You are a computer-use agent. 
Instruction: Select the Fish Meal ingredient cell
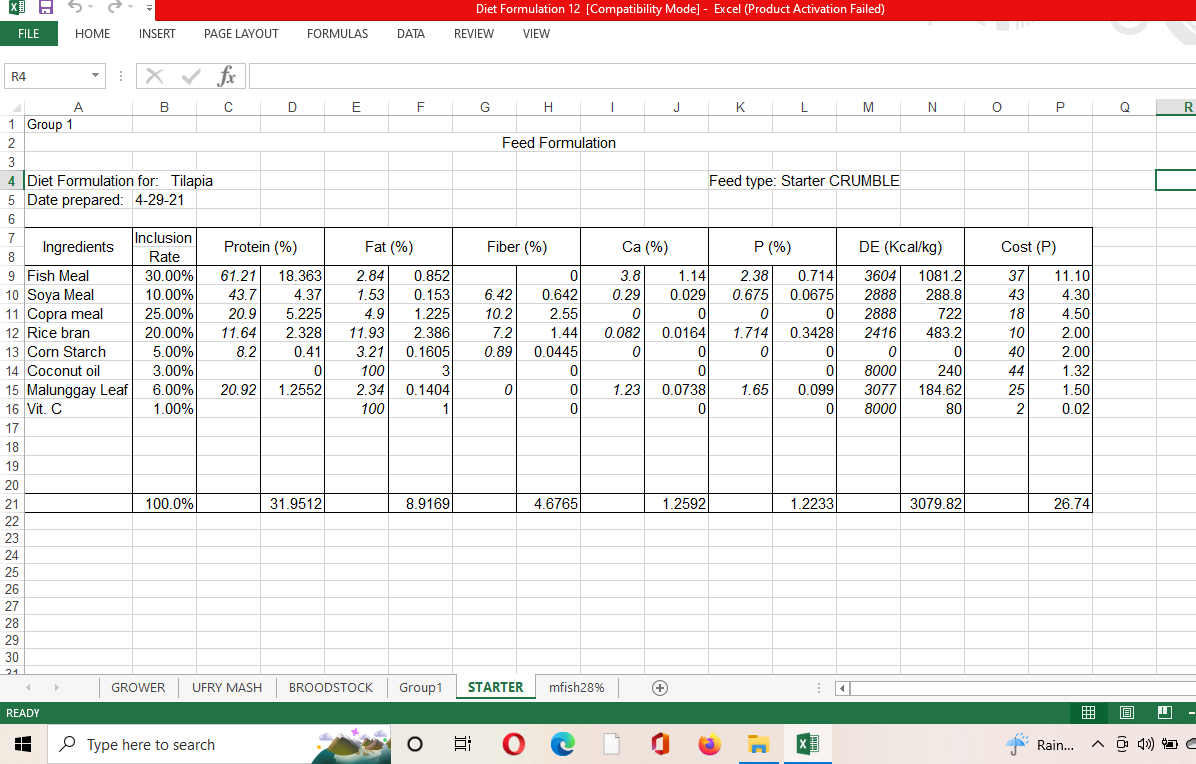tap(78, 276)
